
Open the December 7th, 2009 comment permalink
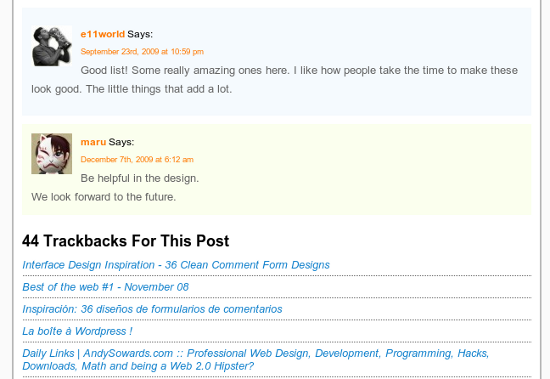click(137, 159)
